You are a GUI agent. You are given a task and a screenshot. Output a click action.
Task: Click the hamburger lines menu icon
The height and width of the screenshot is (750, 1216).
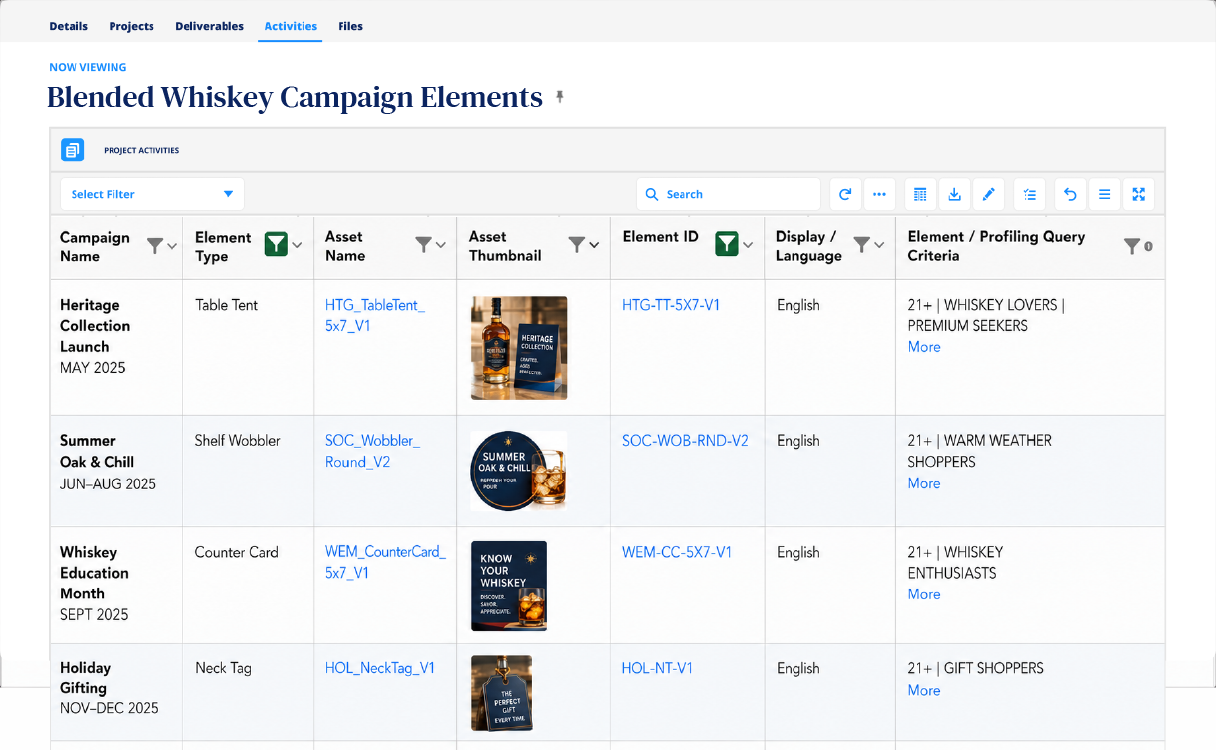[x=1104, y=194]
